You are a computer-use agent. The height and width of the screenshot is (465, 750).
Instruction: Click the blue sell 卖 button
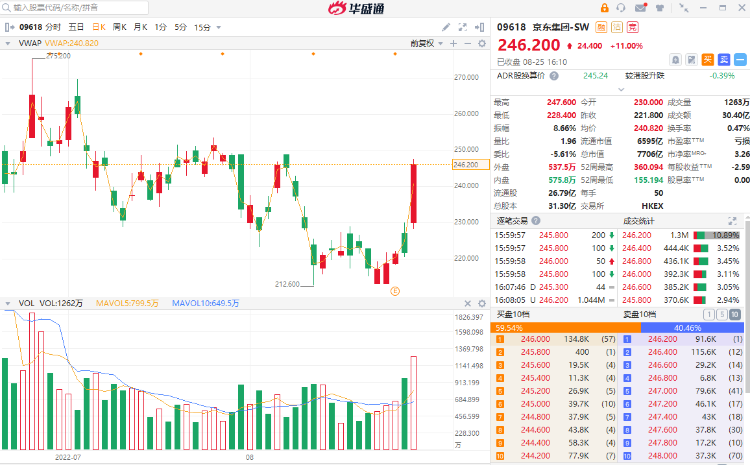pyautogui.click(x=724, y=60)
